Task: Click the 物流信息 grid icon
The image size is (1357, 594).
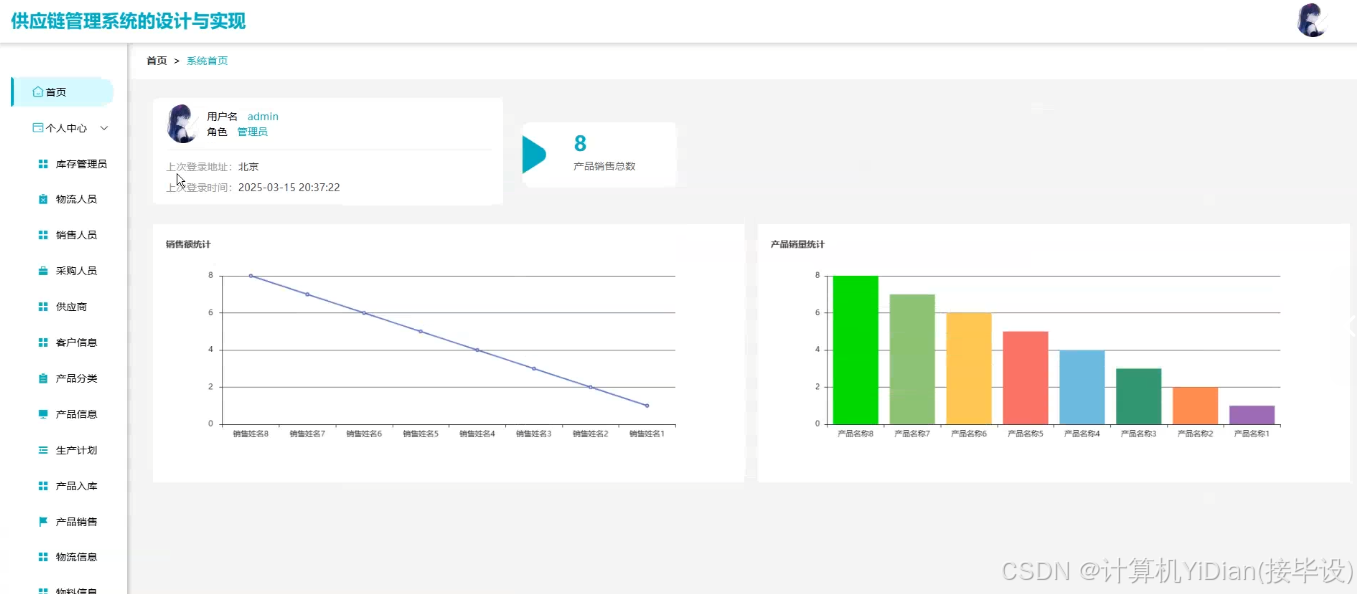Action: point(43,557)
